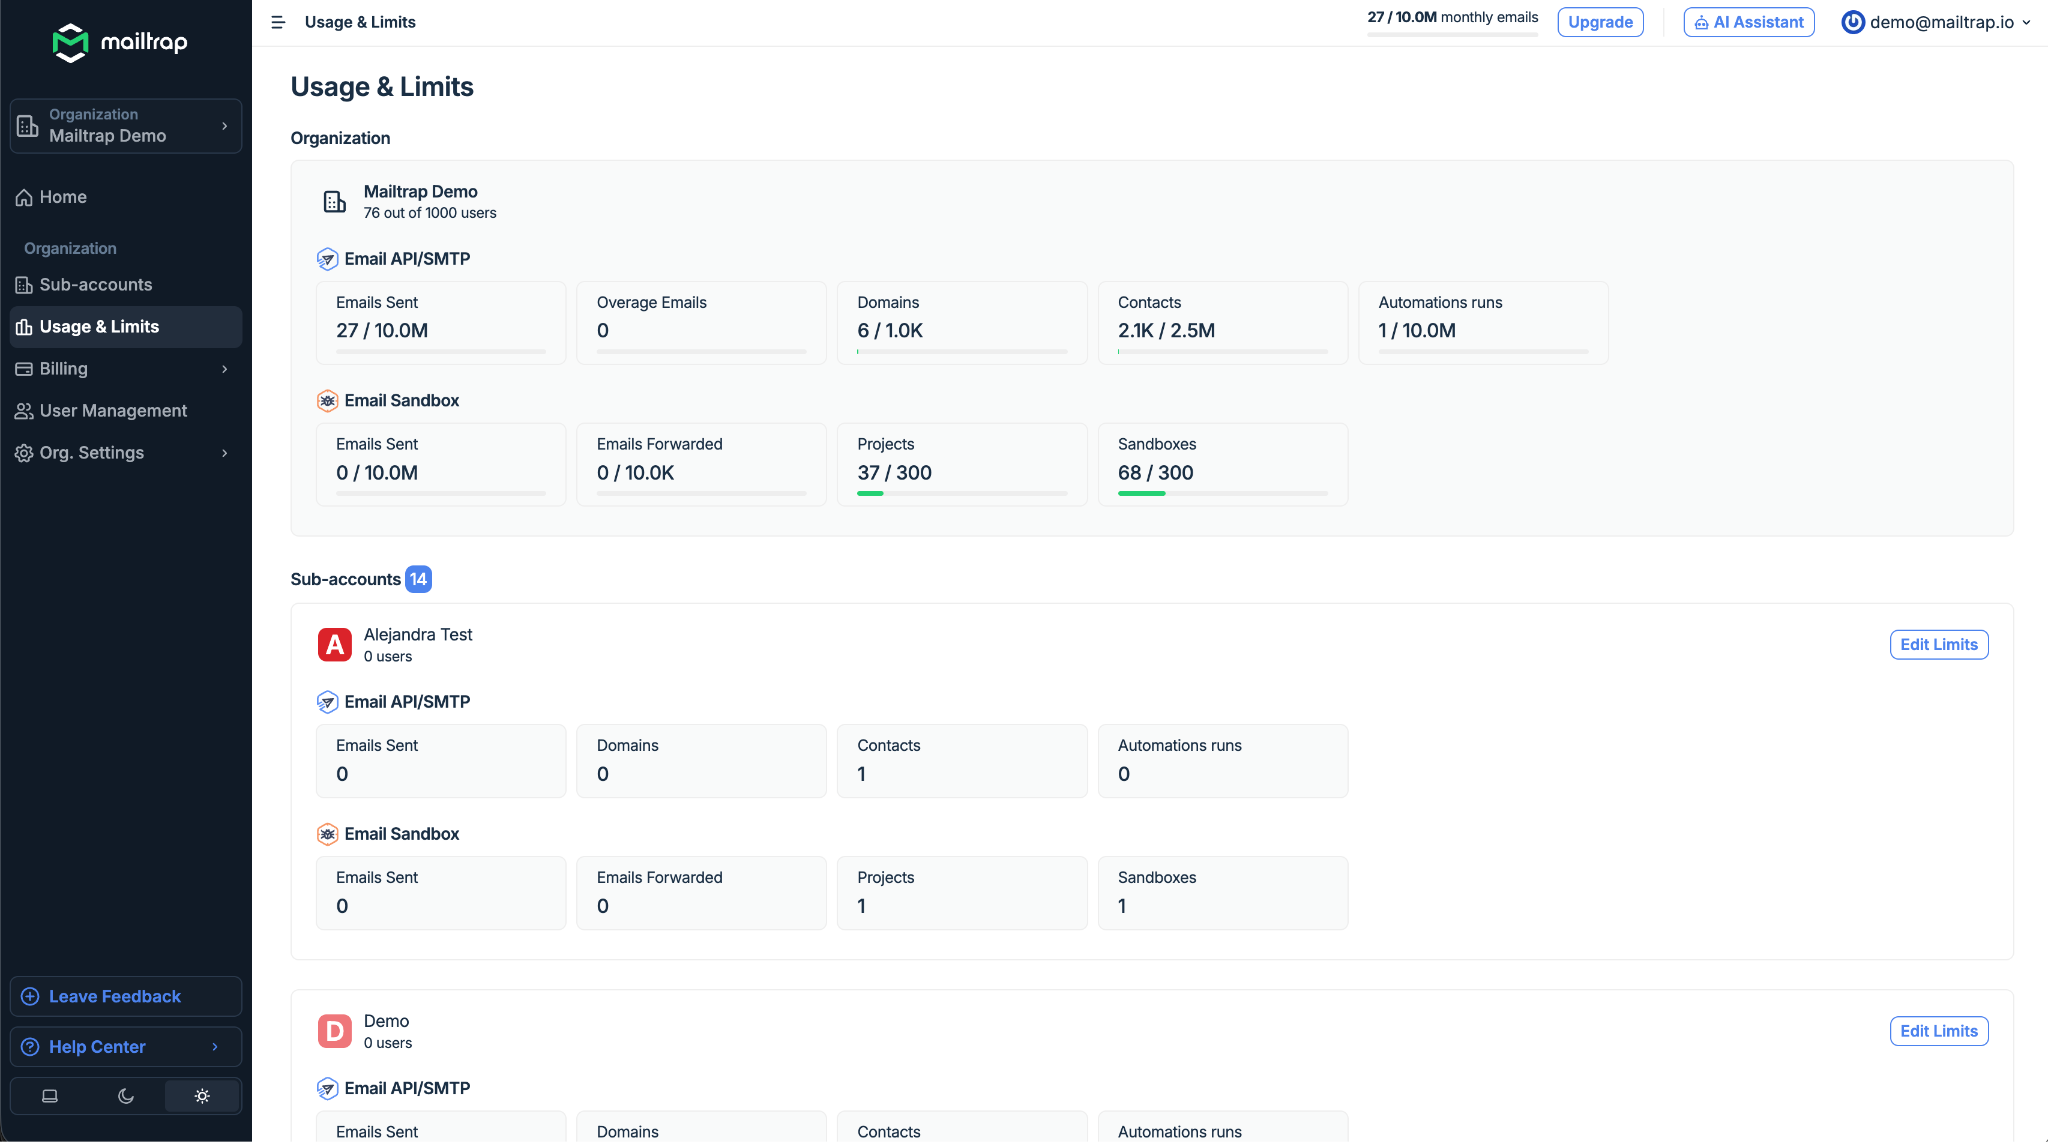Click Edit Limits for Alejandra Test
Screen dimensions: 2048x1142
(x=1939, y=645)
